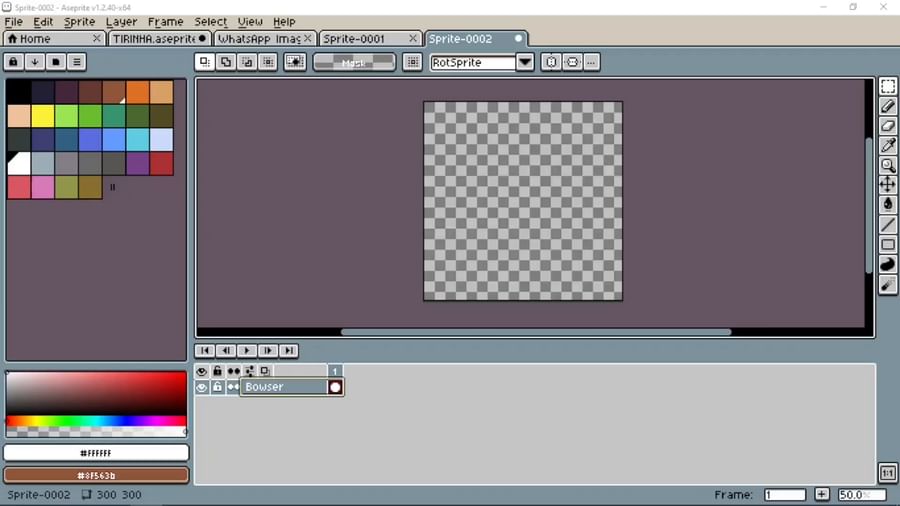Select add to selection mode icon
The height and width of the screenshot is (506, 900).
[x=226, y=61]
